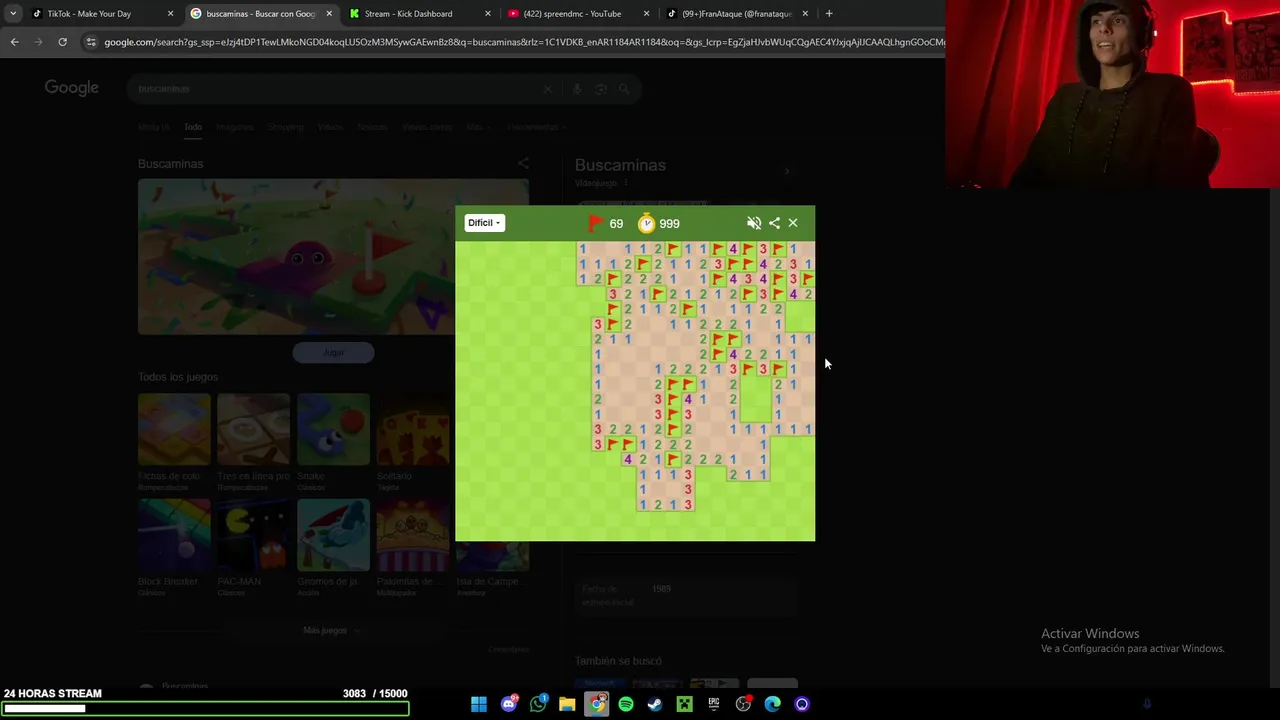1280x720 pixels.
Task: Clear the Google search query
Action: (x=548, y=89)
